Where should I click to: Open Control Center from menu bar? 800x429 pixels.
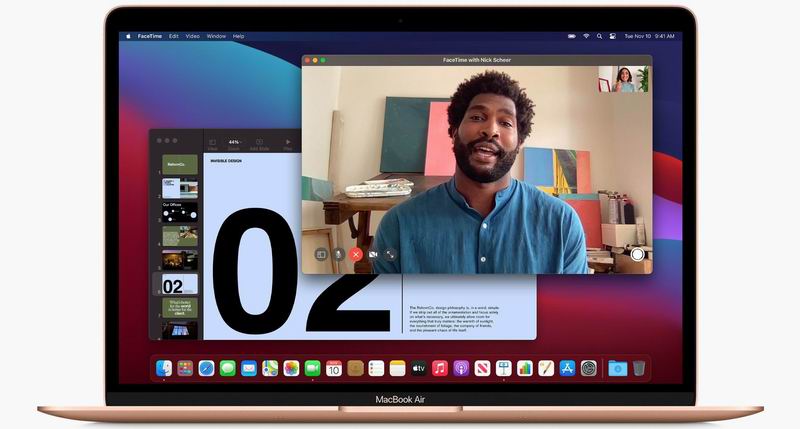[612, 36]
